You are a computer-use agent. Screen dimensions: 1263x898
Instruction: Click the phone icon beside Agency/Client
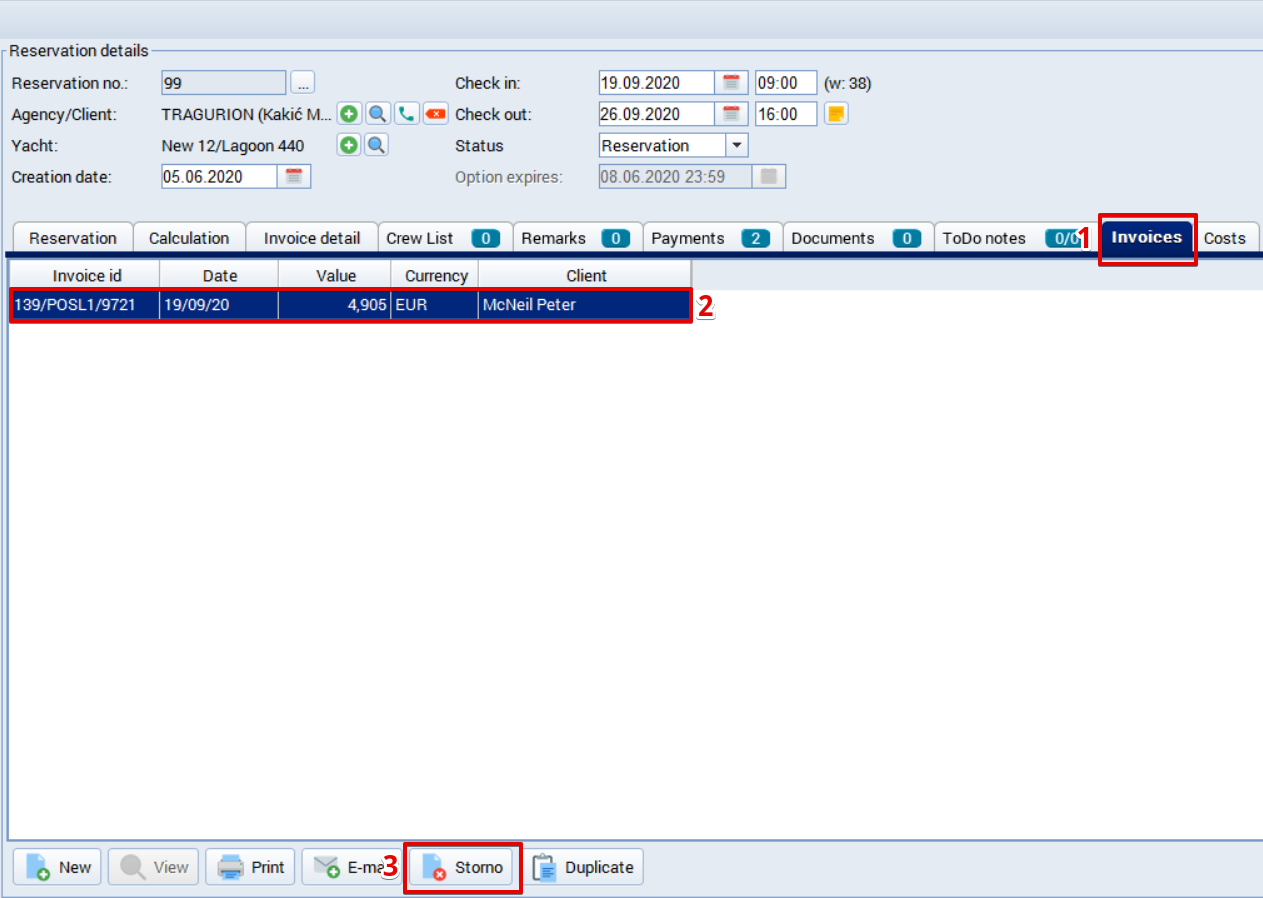click(x=406, y=114)
